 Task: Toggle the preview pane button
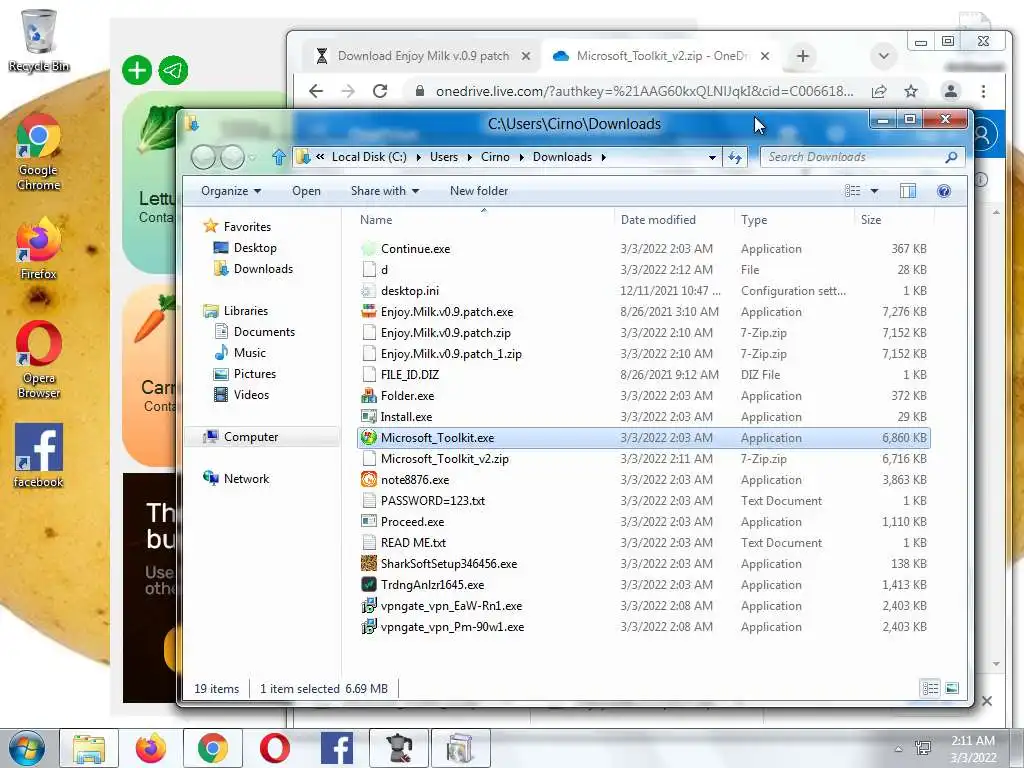coord(908,191)
